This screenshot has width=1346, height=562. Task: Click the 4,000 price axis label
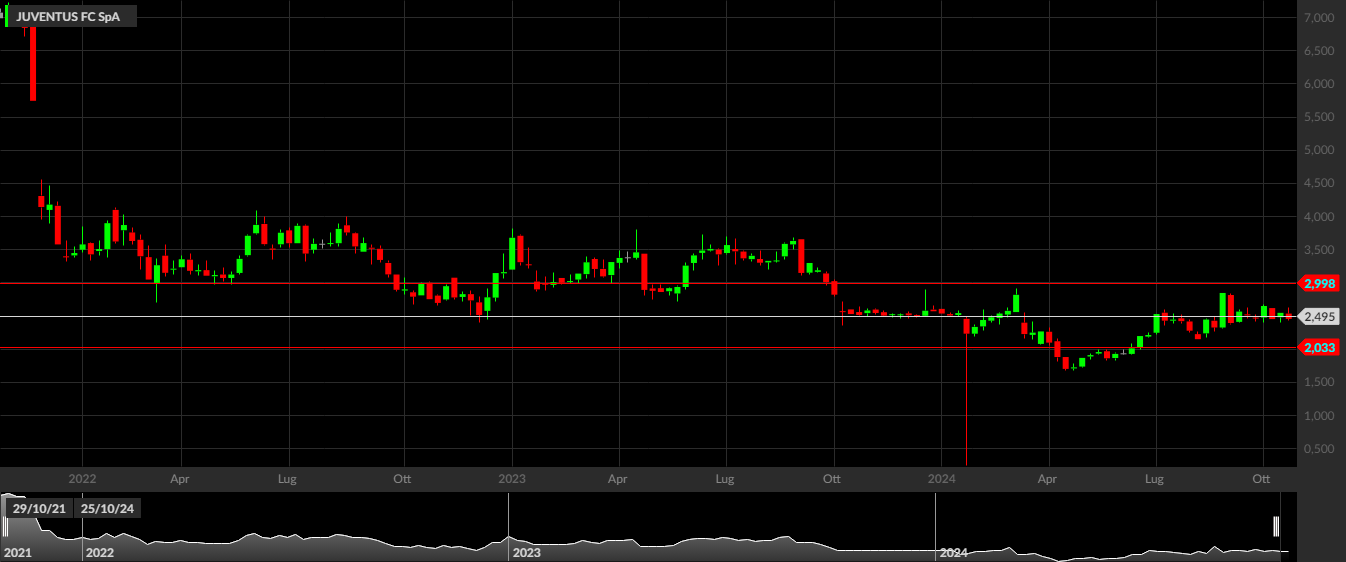[x=1319, y=217]
